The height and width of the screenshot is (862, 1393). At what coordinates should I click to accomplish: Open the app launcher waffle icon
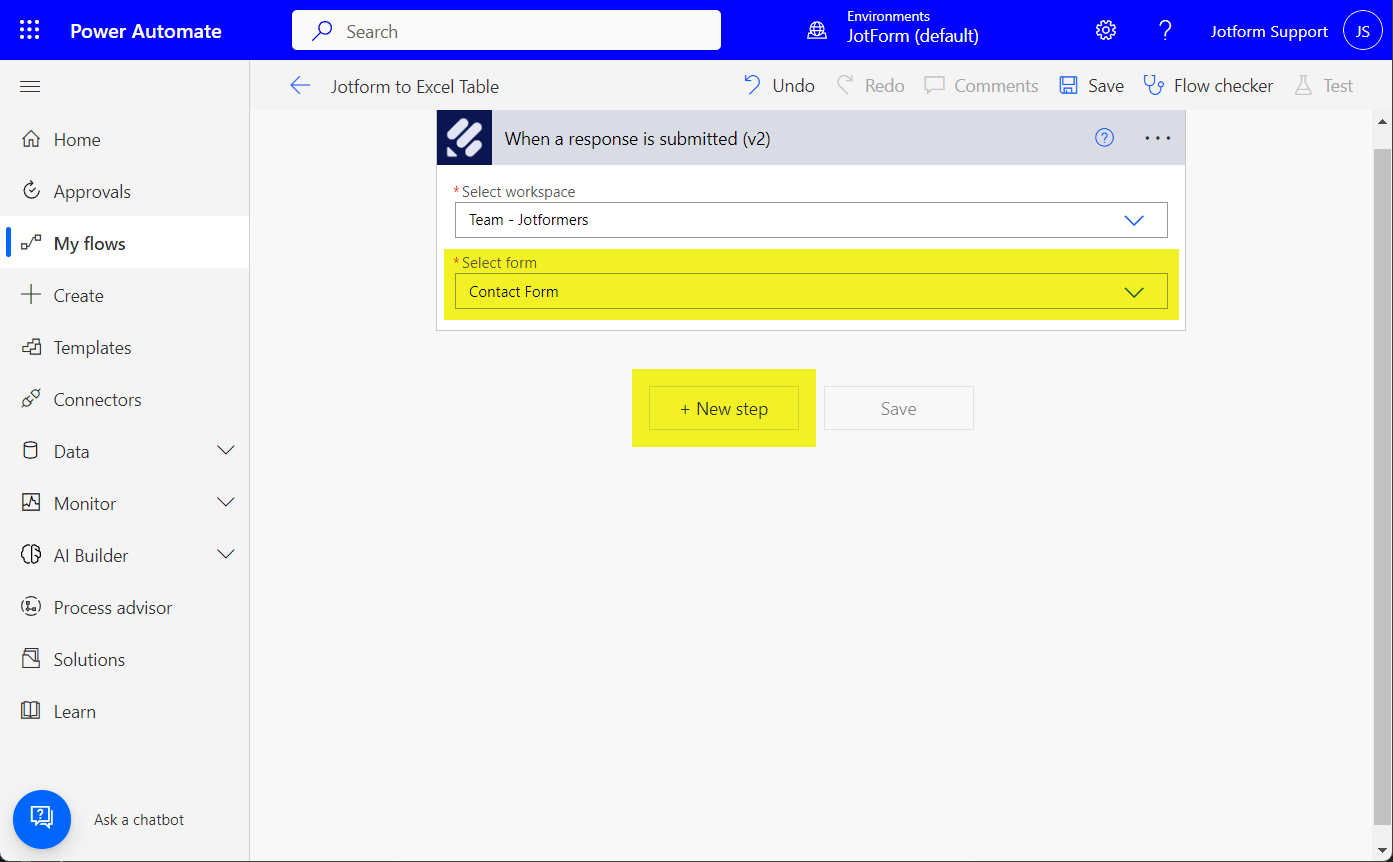coord(30,30)
